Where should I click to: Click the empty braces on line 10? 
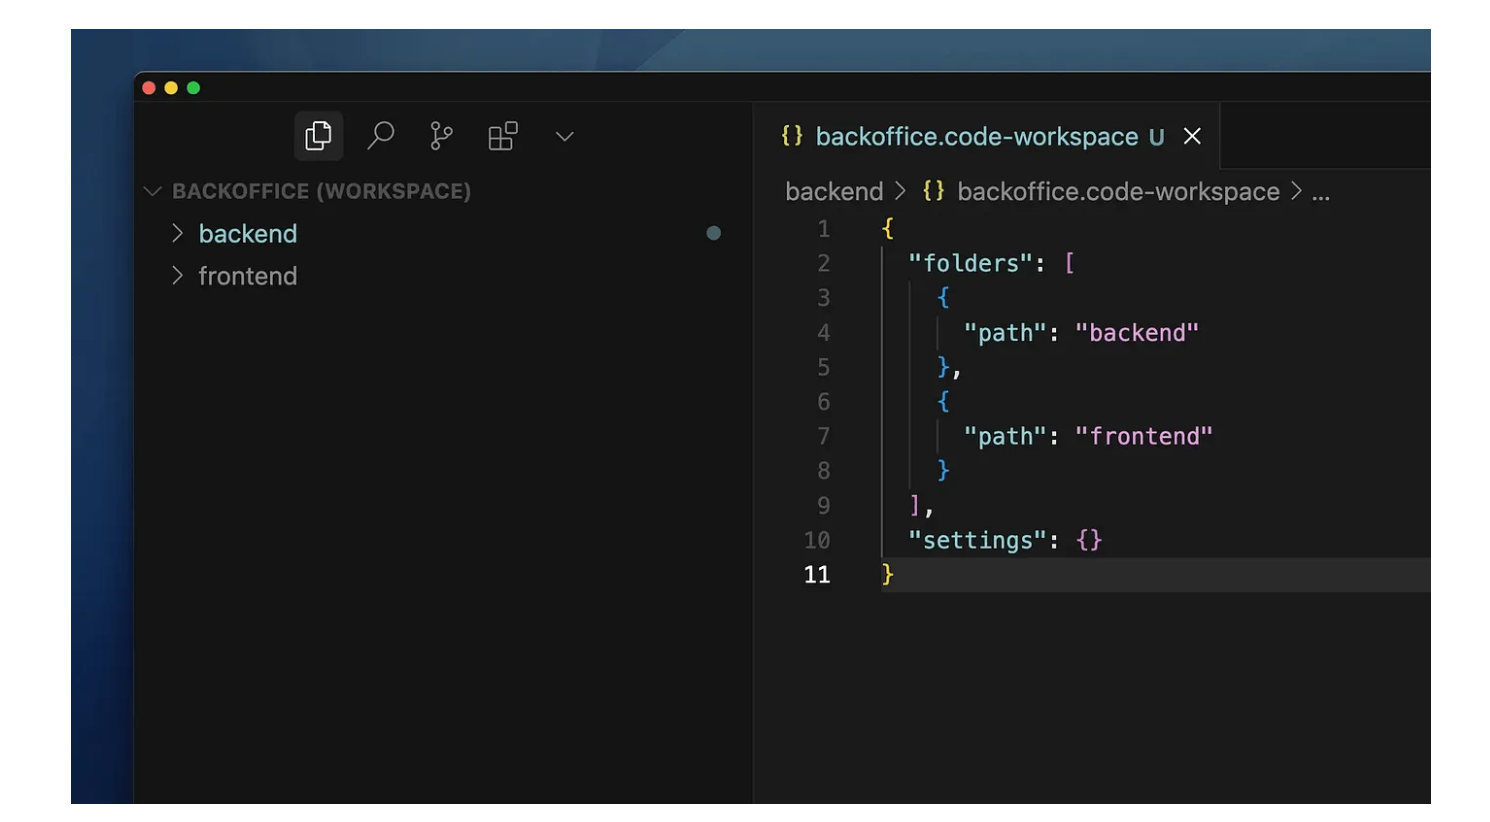pos(1089,540)
